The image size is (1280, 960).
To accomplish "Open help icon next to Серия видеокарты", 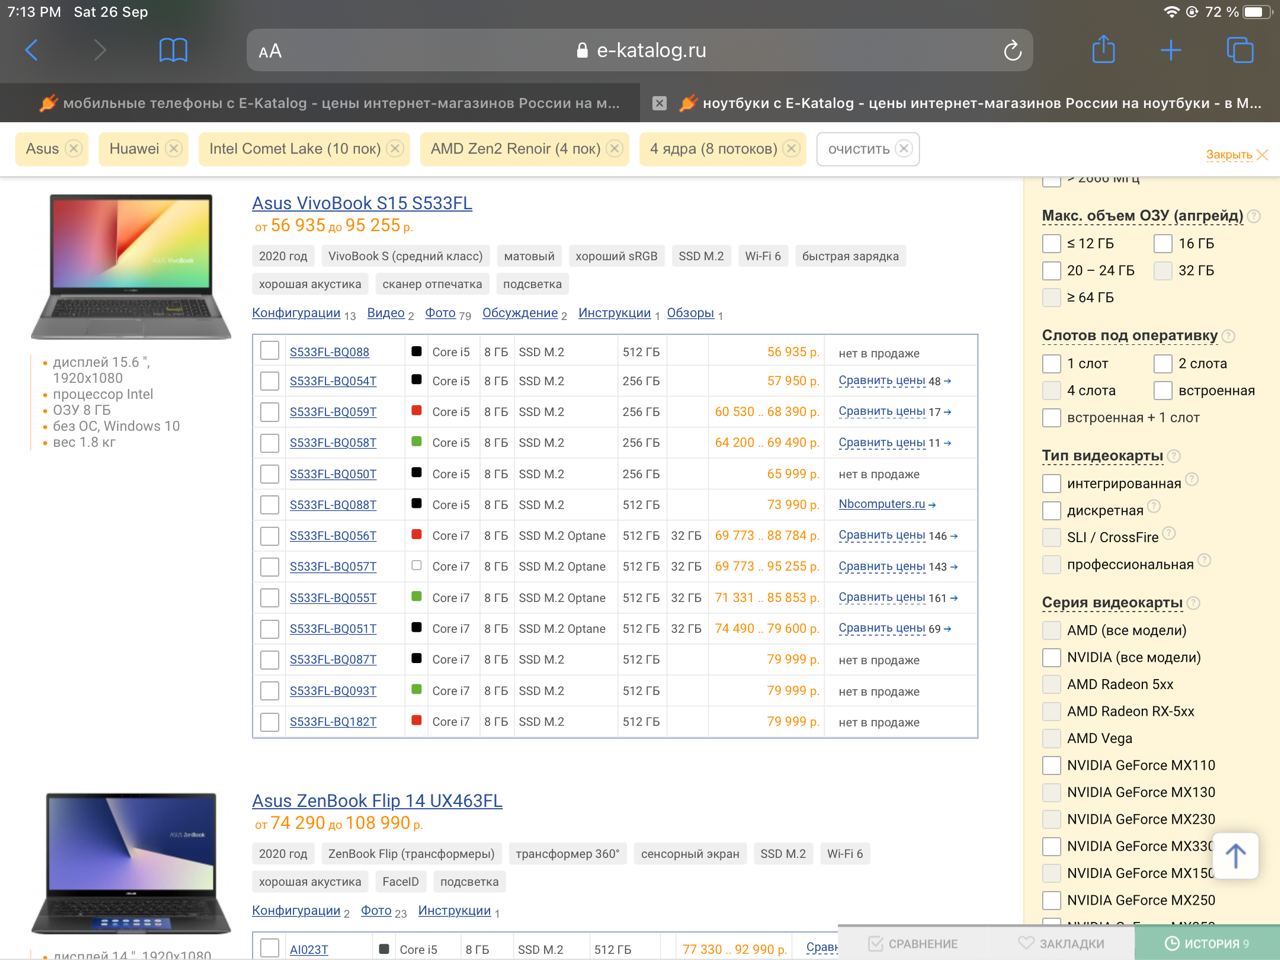I will tap(1193, 603).
